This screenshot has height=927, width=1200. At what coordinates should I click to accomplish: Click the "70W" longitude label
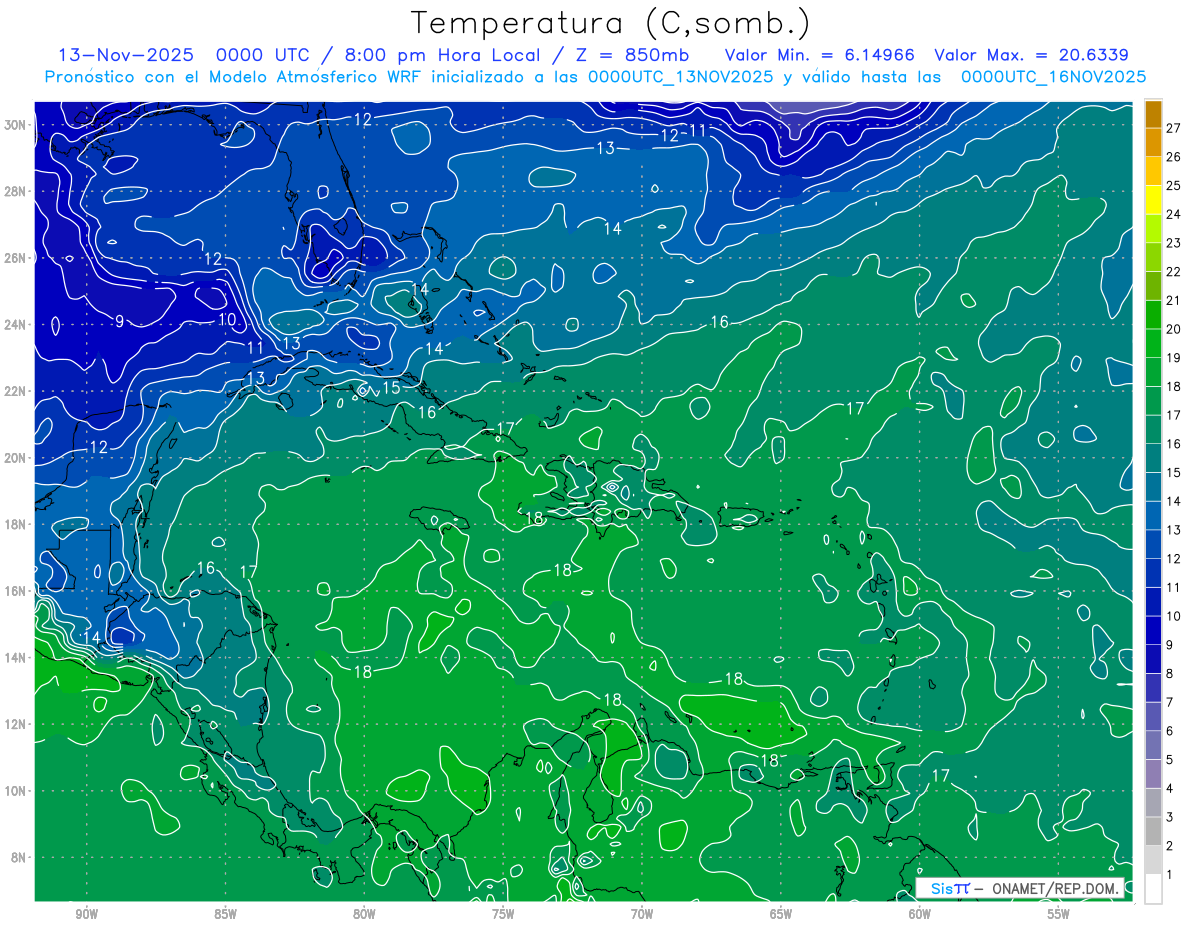(x=642, y=914)
